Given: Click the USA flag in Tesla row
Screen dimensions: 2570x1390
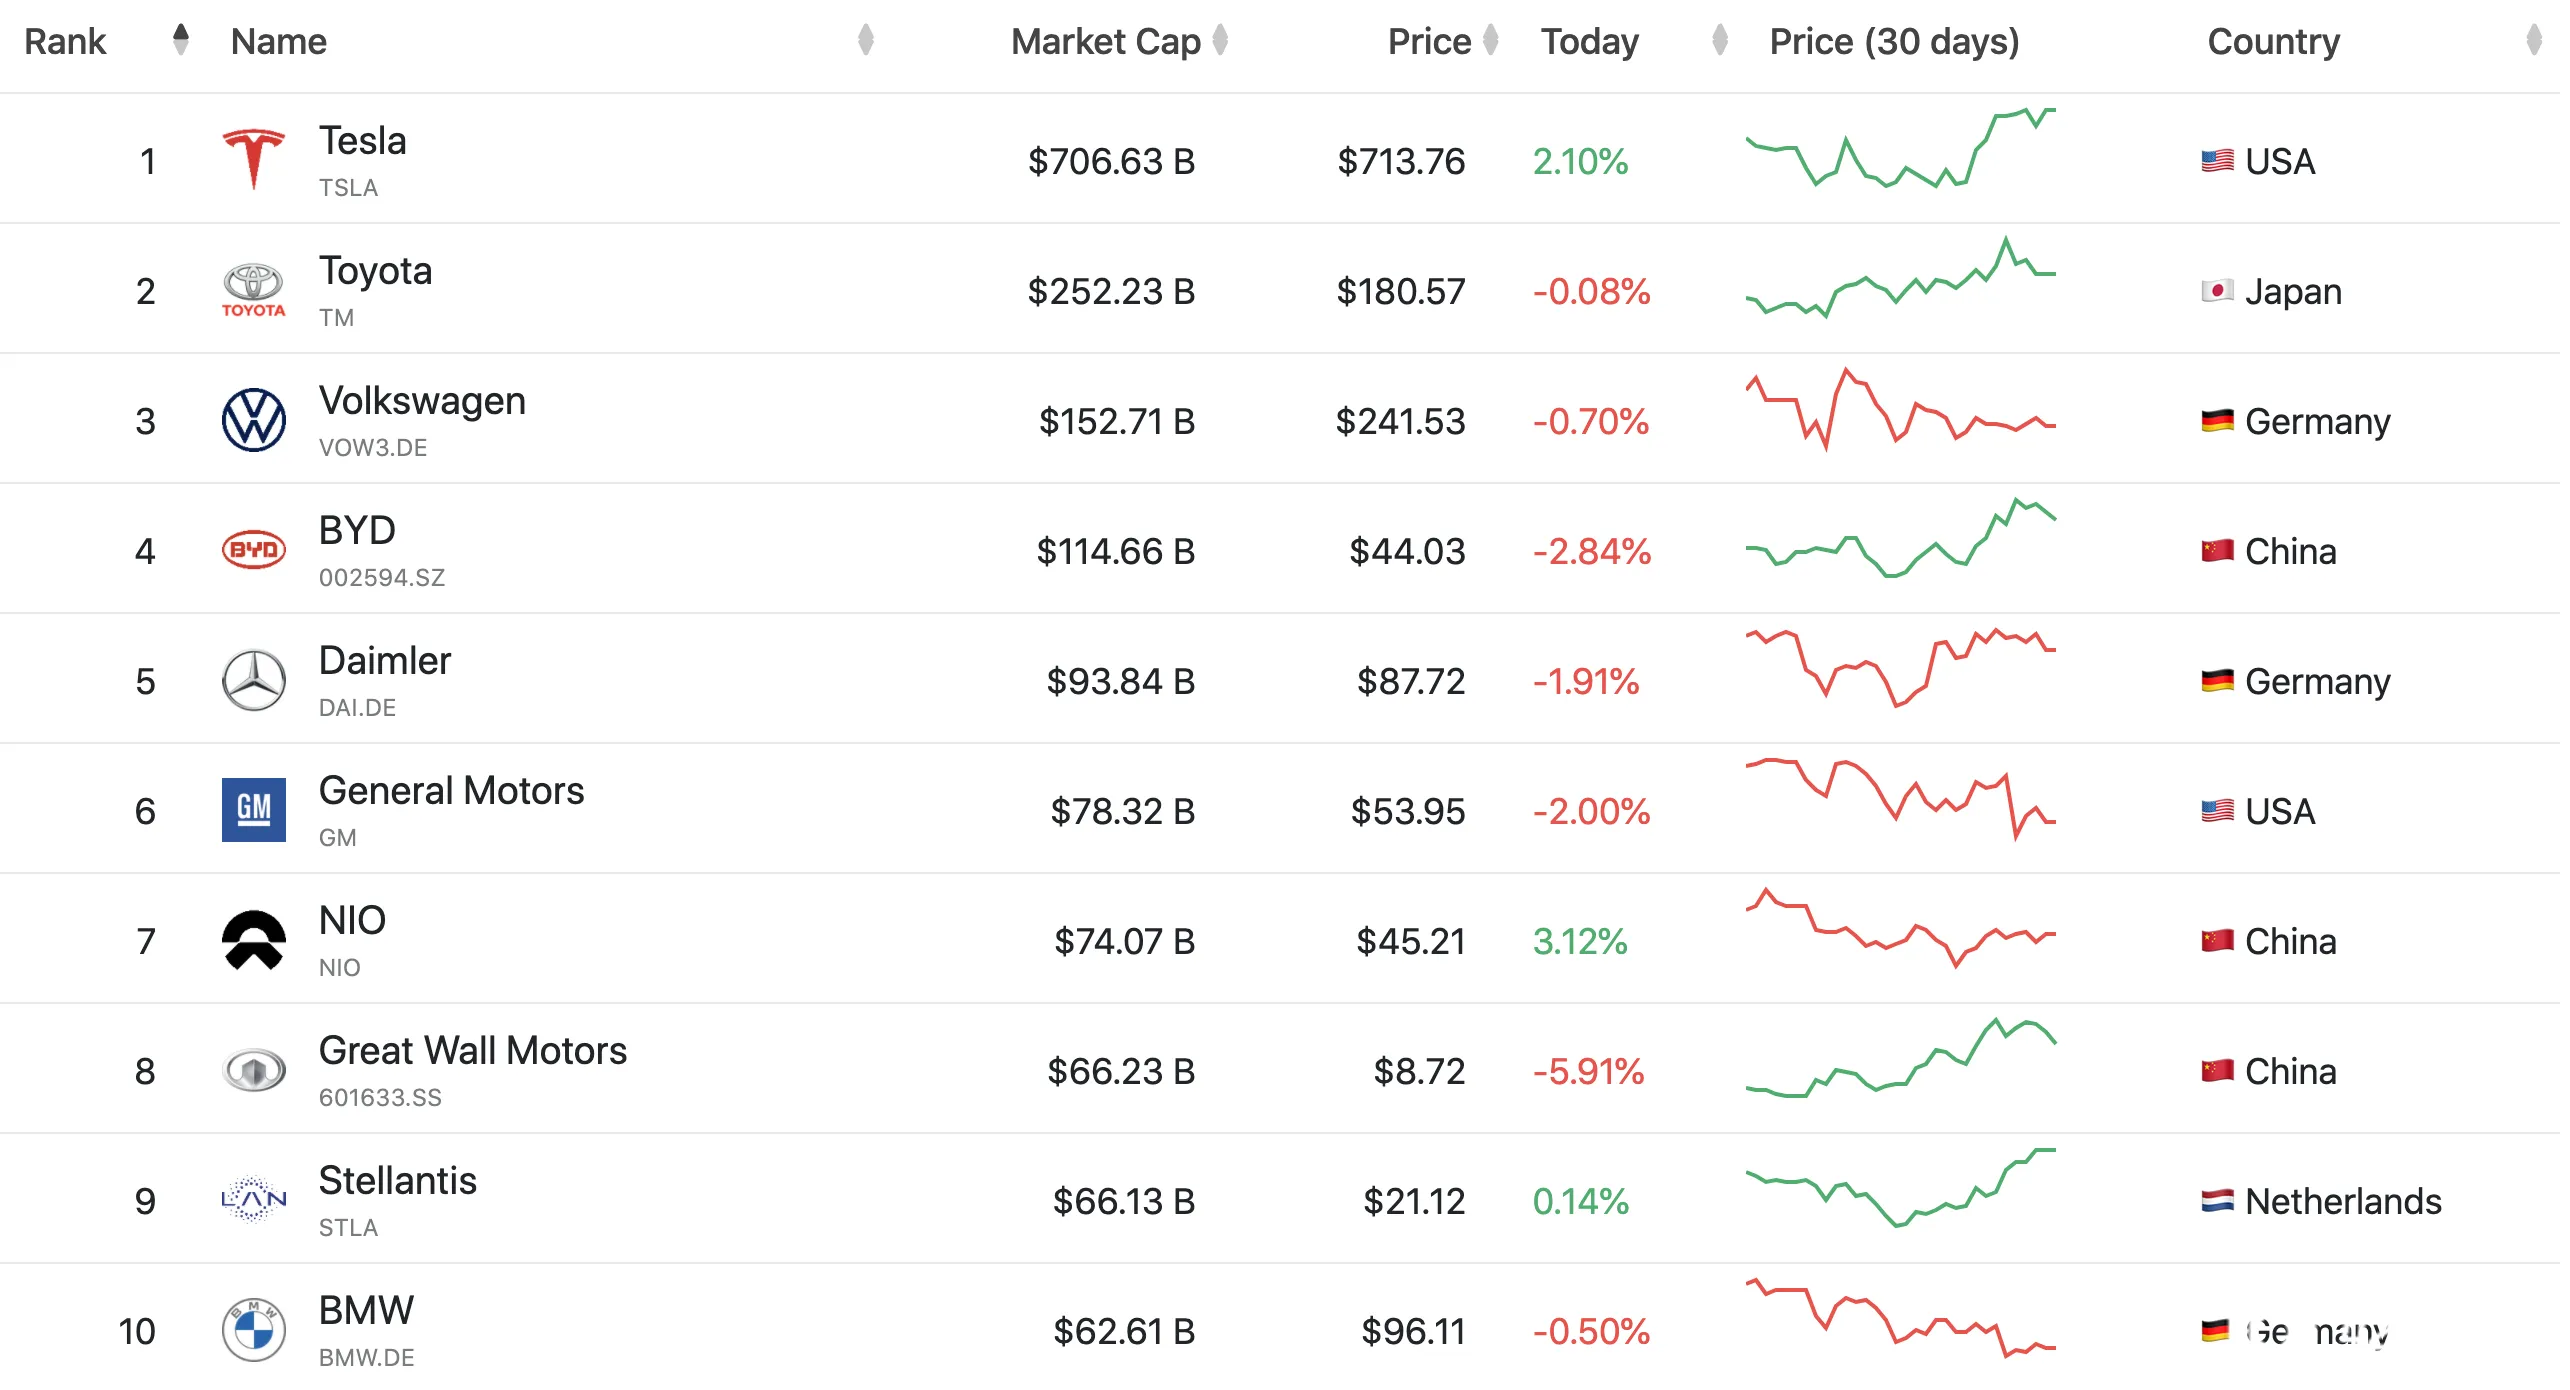Looking at the screenshot, I should click(2217, 161).
